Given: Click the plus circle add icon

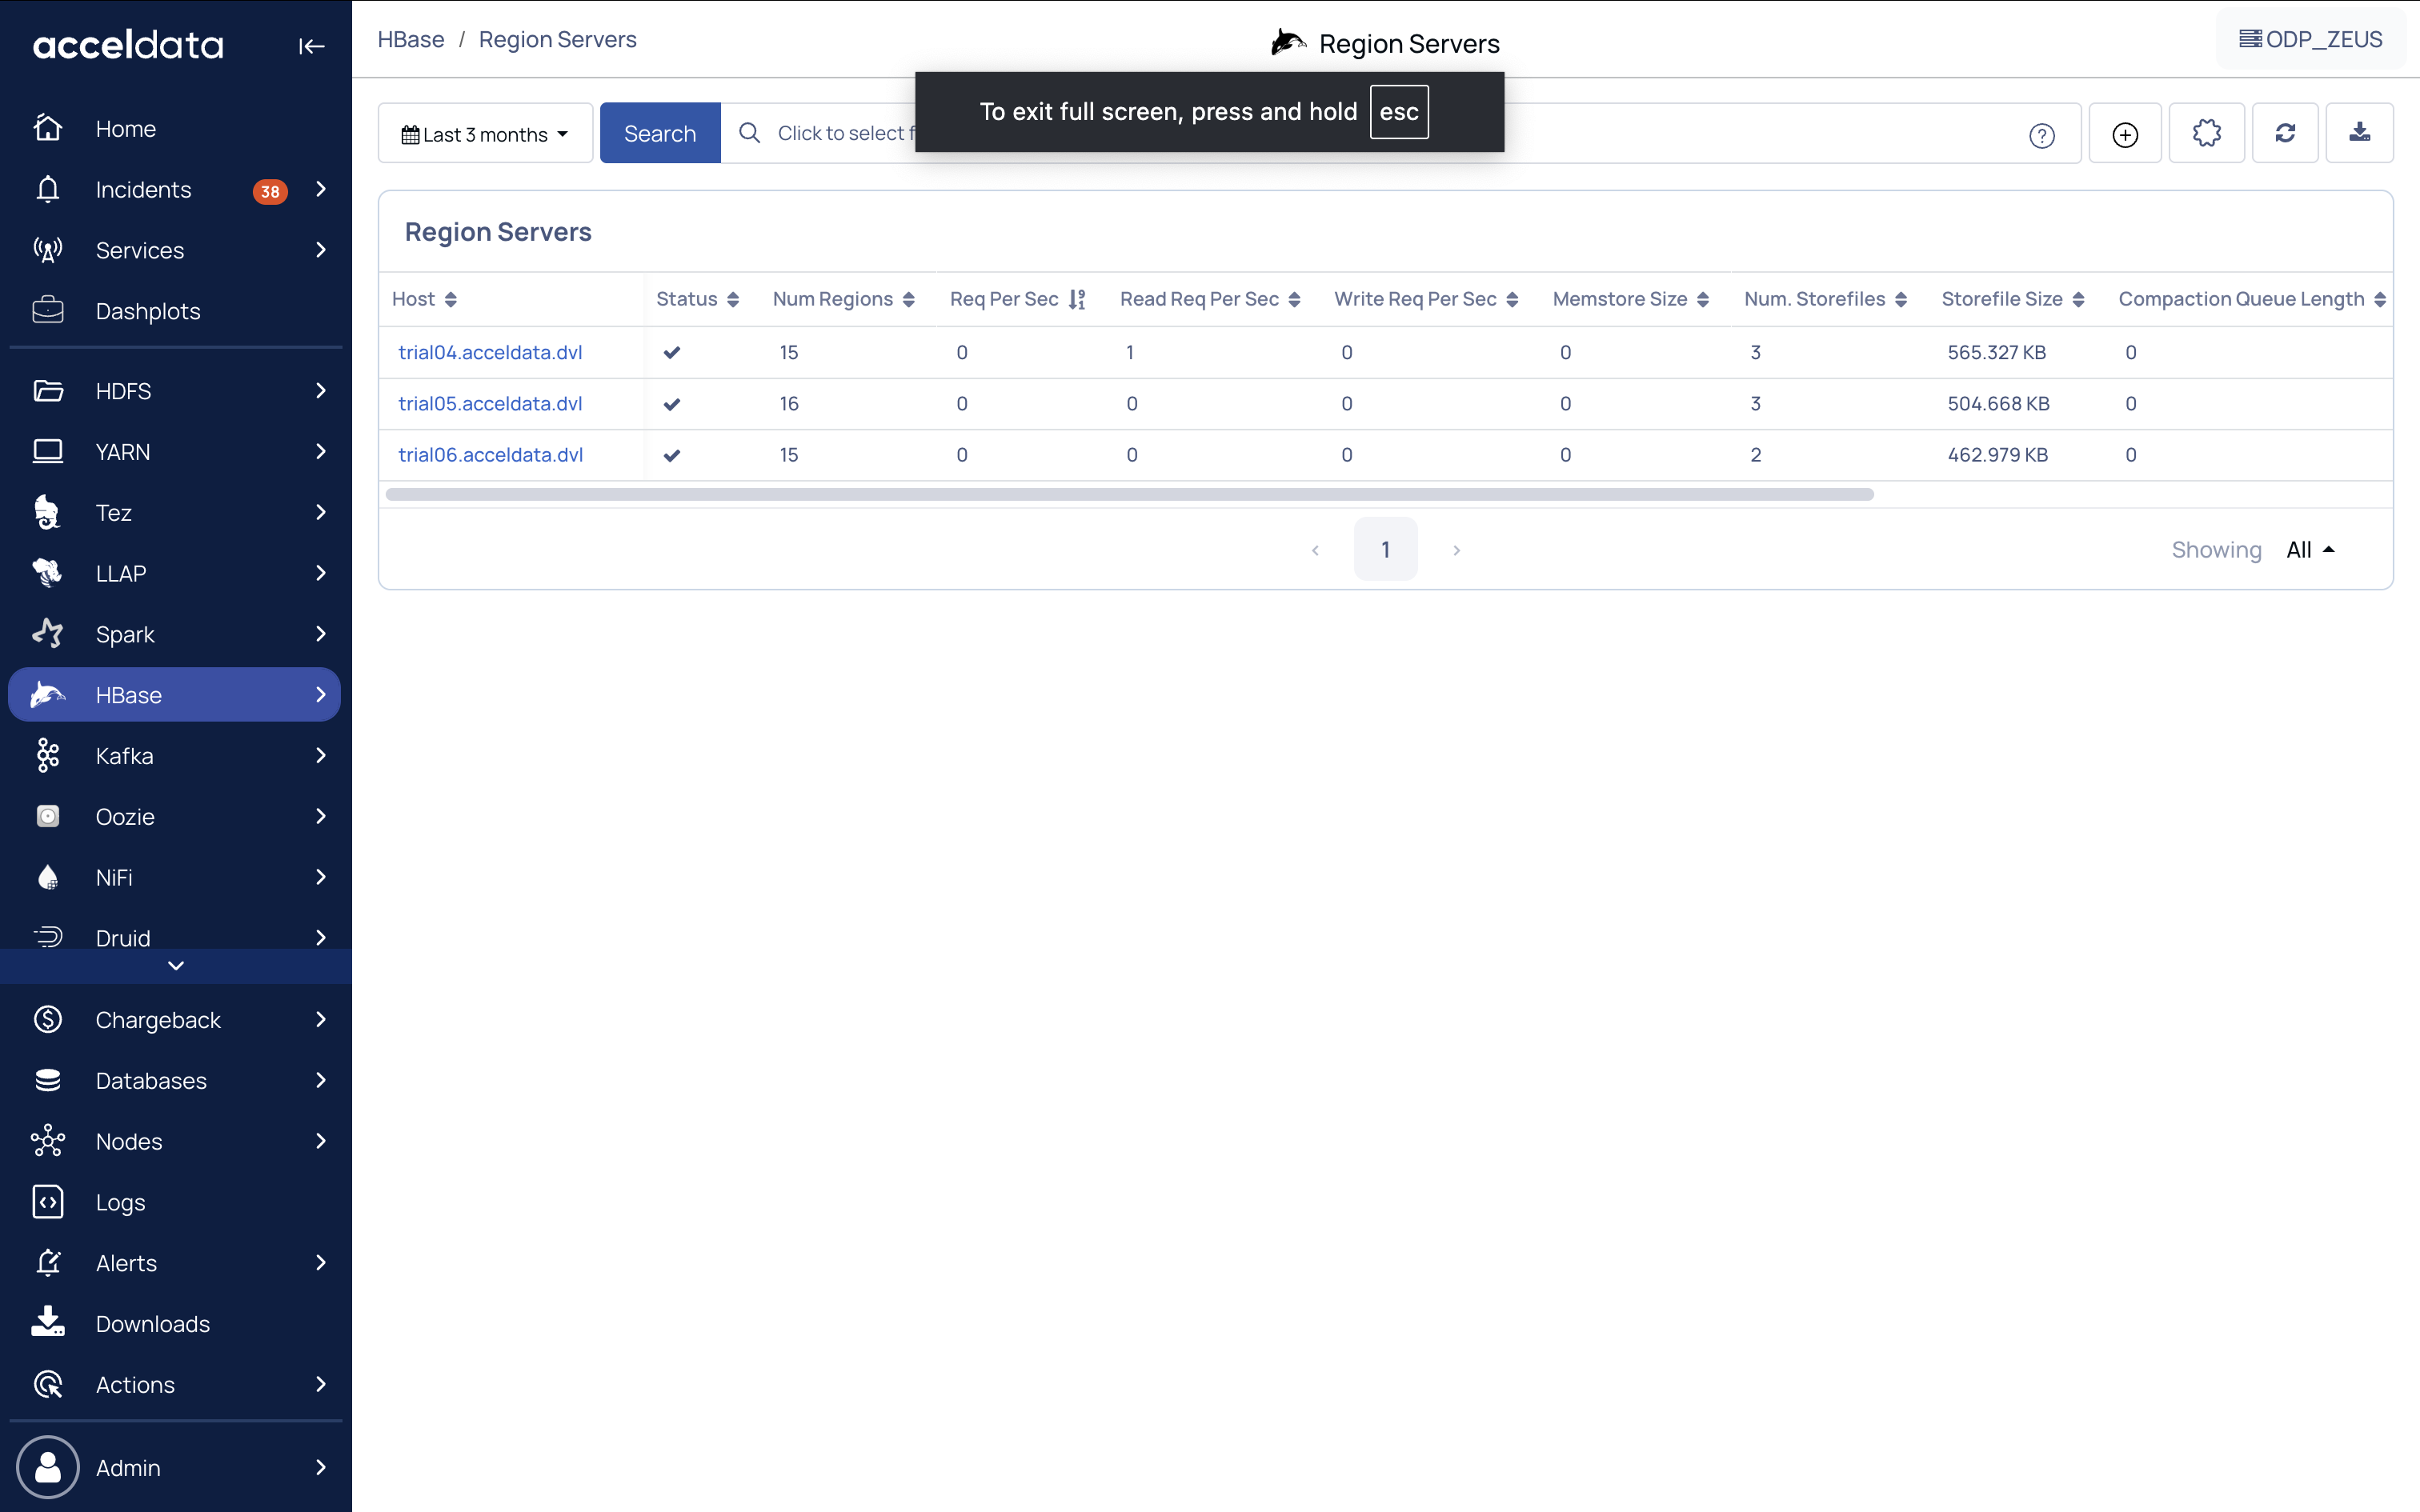Looking at the screenshot, I should [x=2125, y=134].
